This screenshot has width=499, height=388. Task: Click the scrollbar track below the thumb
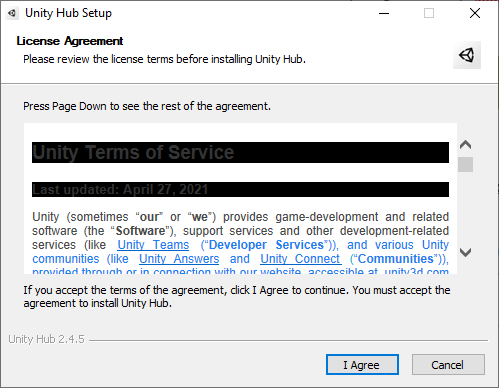click(x=465, y=208)
